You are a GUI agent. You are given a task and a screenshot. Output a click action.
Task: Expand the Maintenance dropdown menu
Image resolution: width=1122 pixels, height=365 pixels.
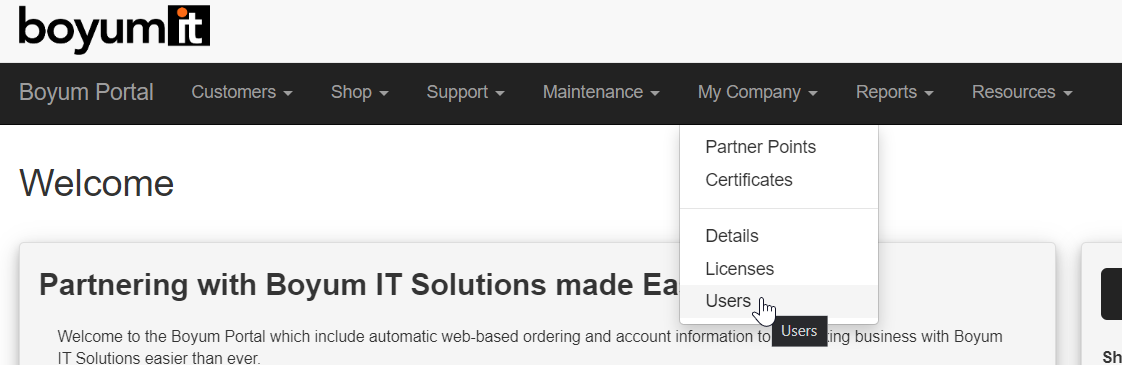pyautogui.click(x=601, y=92)
